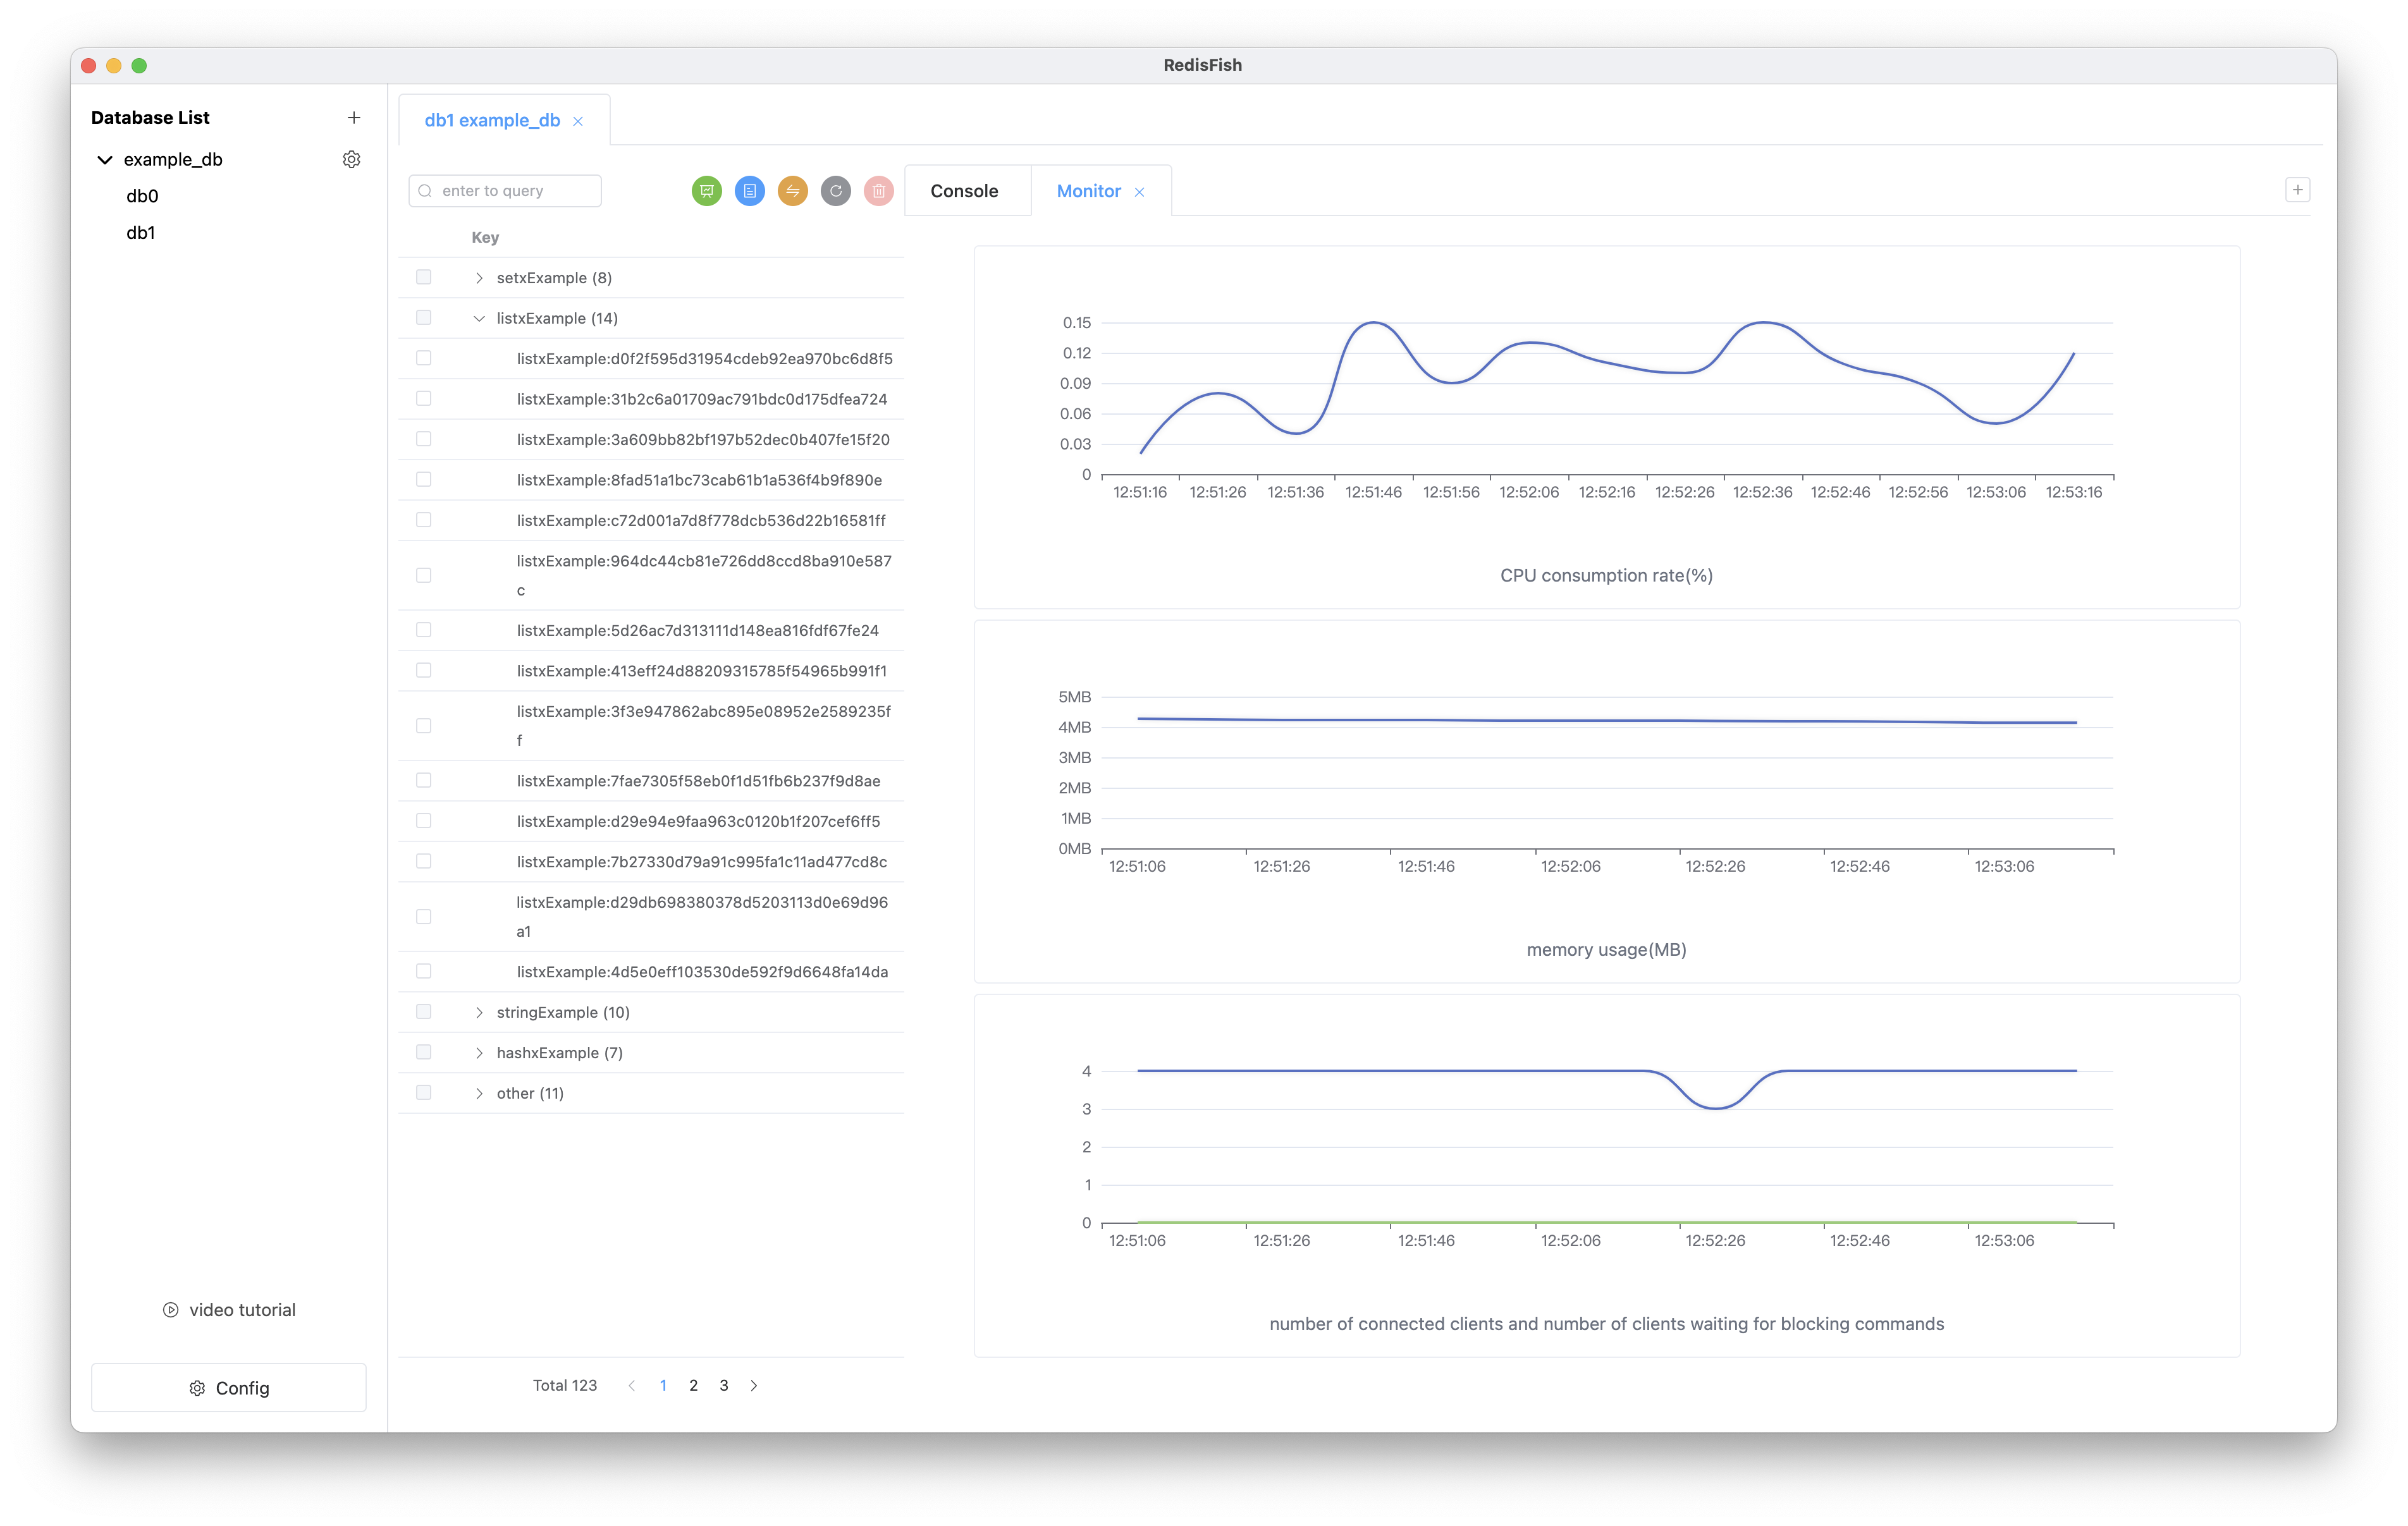
Task: Add a new database with plus icon
Action: pyautogui.click(x=353, y=118)
